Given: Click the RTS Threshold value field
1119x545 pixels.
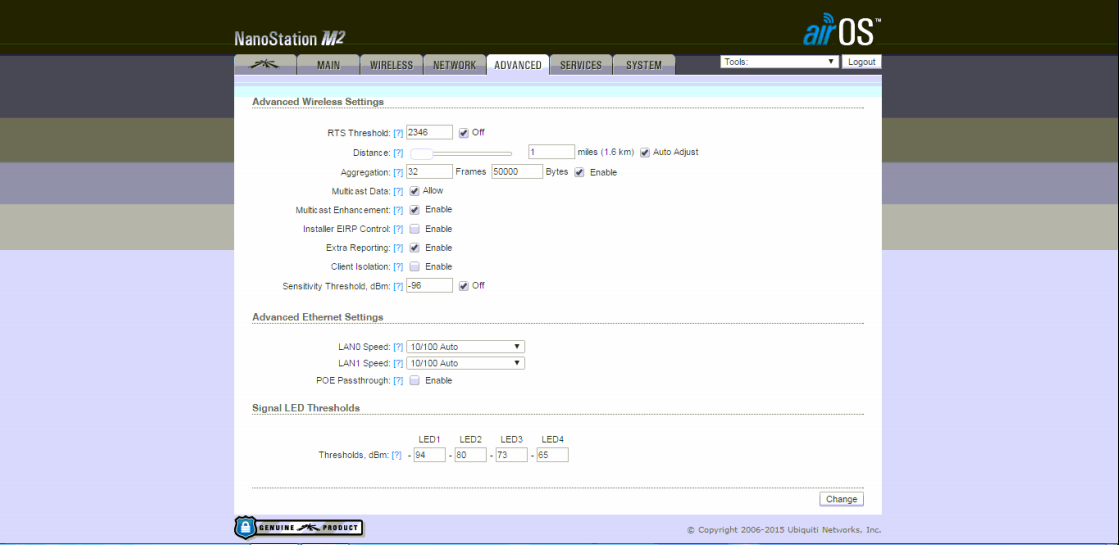Looking at the screenshot, I should pos(430,132).
